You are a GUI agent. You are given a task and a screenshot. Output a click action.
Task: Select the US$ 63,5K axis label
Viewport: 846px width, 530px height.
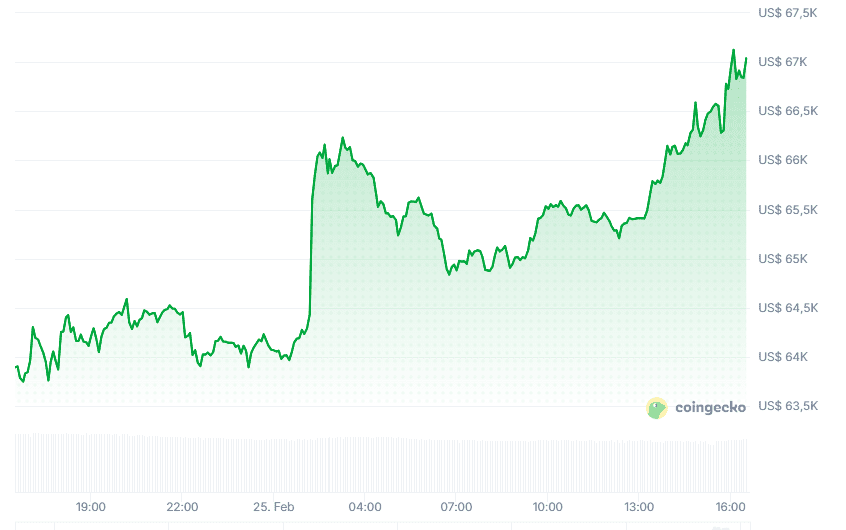point(789,406)
